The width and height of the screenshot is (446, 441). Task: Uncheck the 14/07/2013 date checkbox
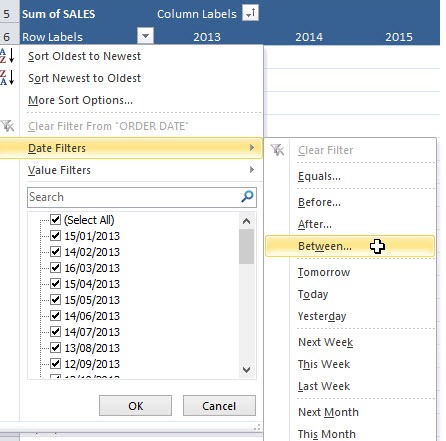(x=55, y=331)
